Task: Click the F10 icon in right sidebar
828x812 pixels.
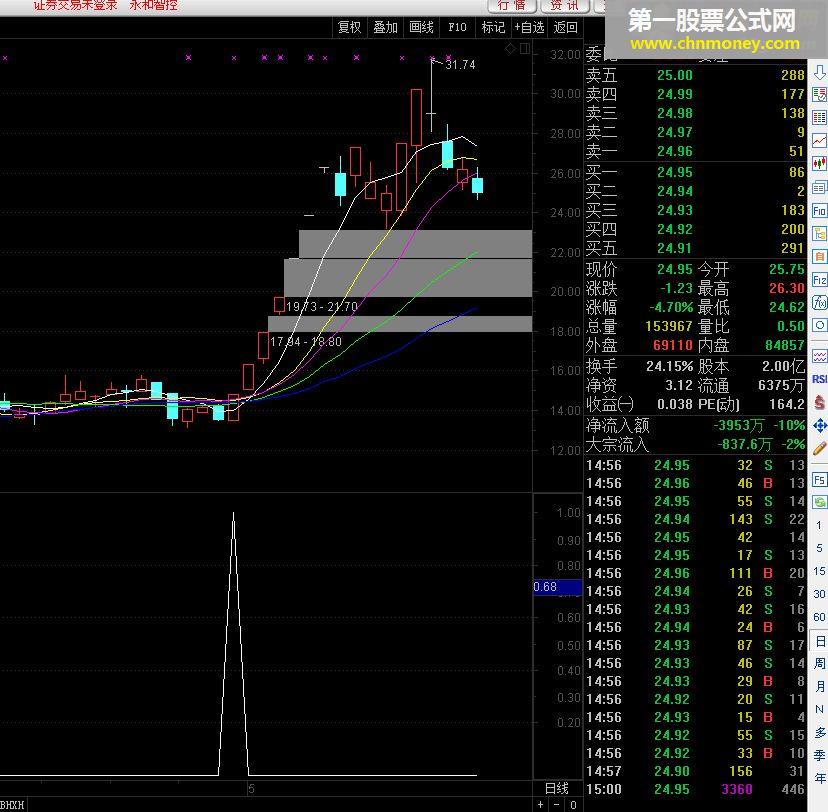Action: (x=820, y=211)
